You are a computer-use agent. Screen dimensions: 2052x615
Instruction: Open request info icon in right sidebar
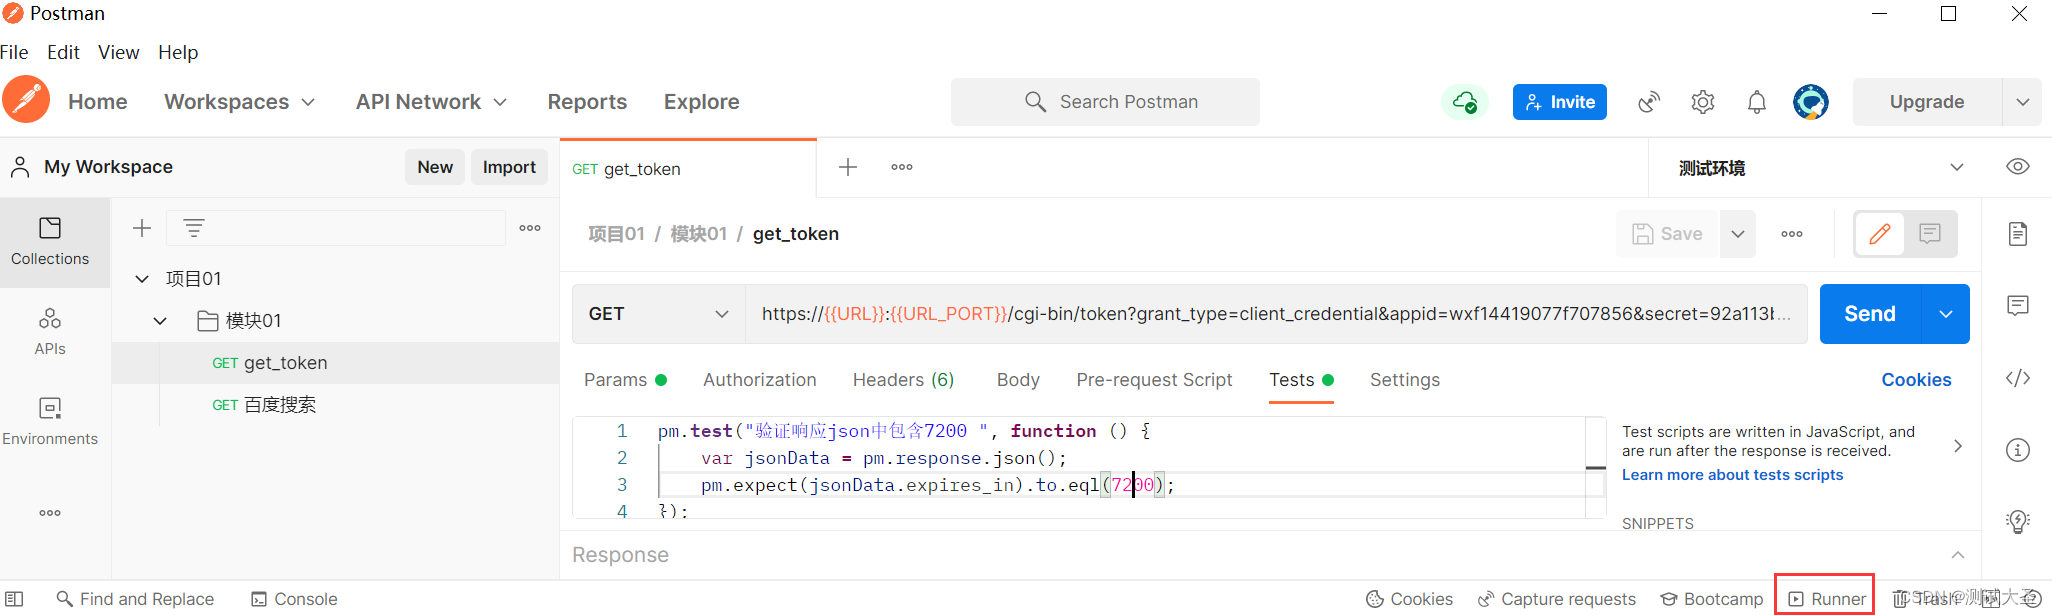[2018, 450]
